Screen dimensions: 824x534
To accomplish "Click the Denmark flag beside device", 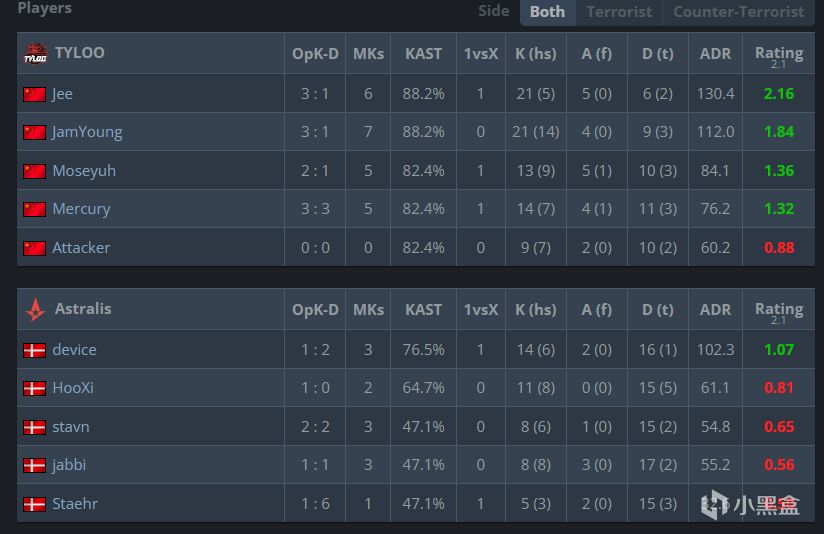I will [35, 350].
